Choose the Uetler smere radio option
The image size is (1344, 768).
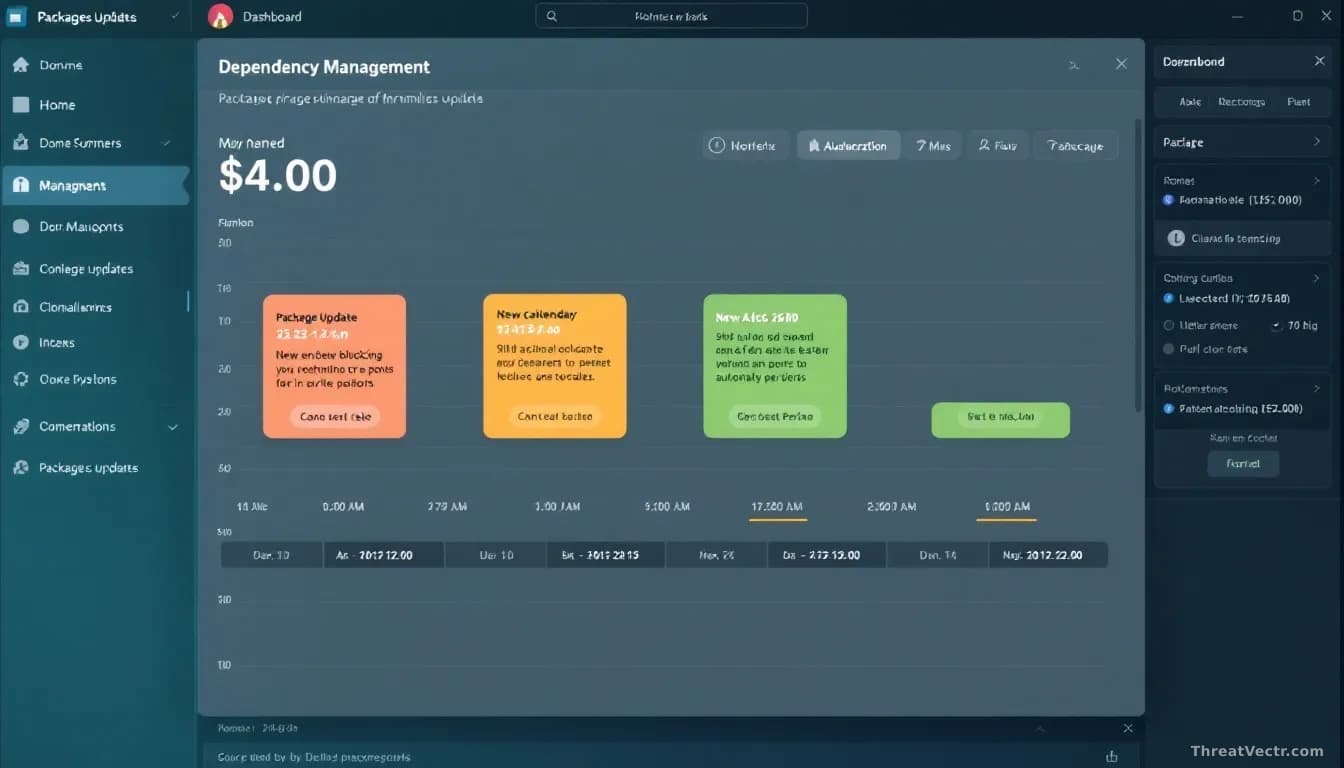pos(1169,325)
